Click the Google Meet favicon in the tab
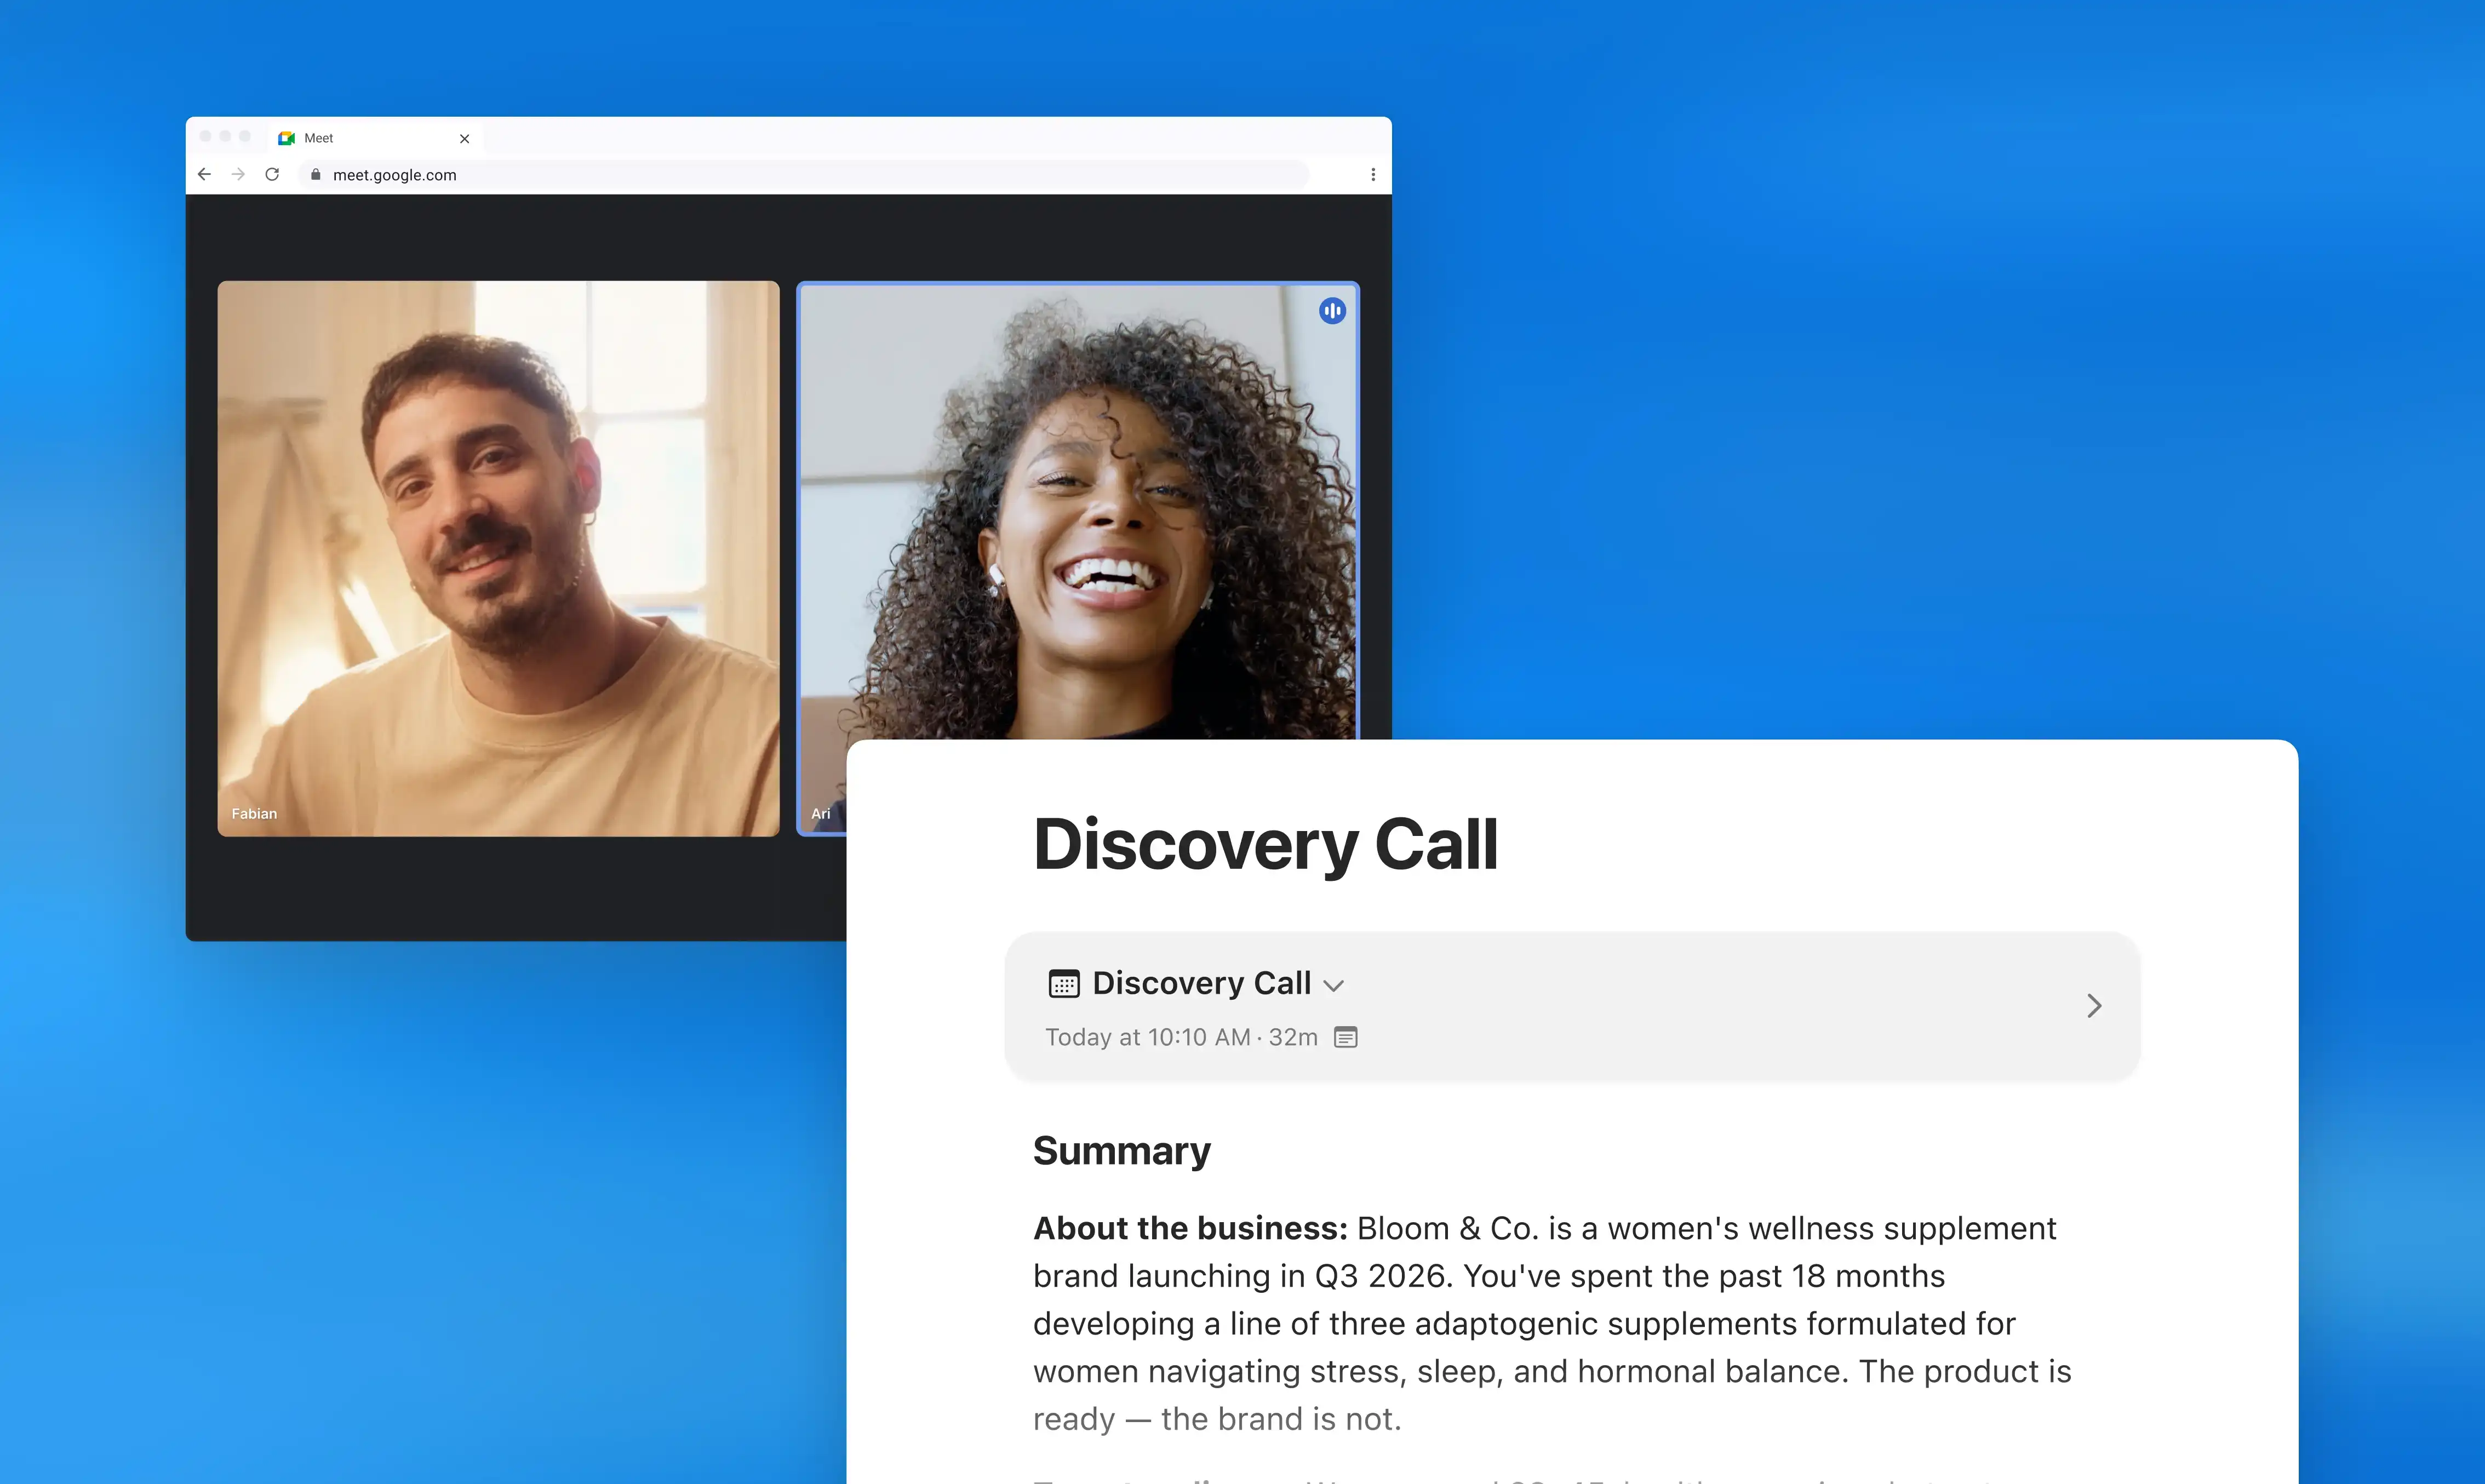 coord(287,138)
